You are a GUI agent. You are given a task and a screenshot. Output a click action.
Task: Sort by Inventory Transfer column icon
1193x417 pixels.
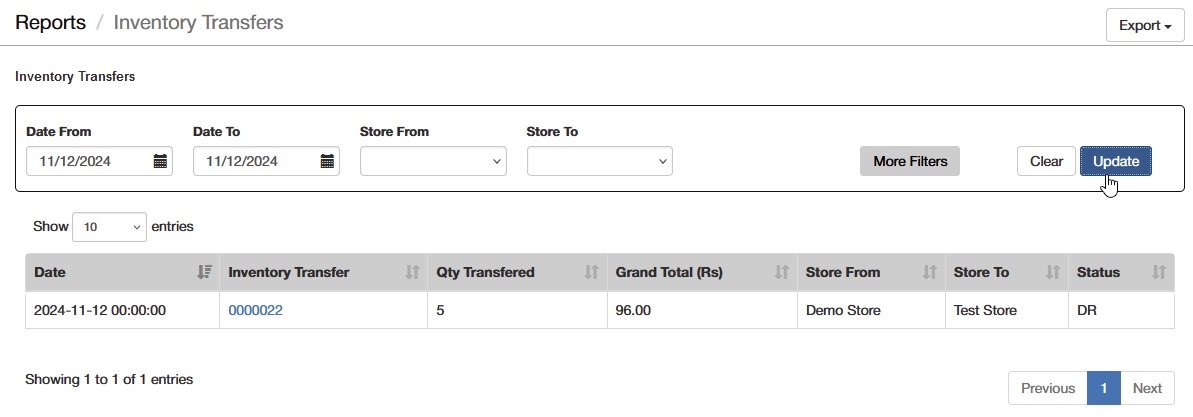[x=412, y=272]
